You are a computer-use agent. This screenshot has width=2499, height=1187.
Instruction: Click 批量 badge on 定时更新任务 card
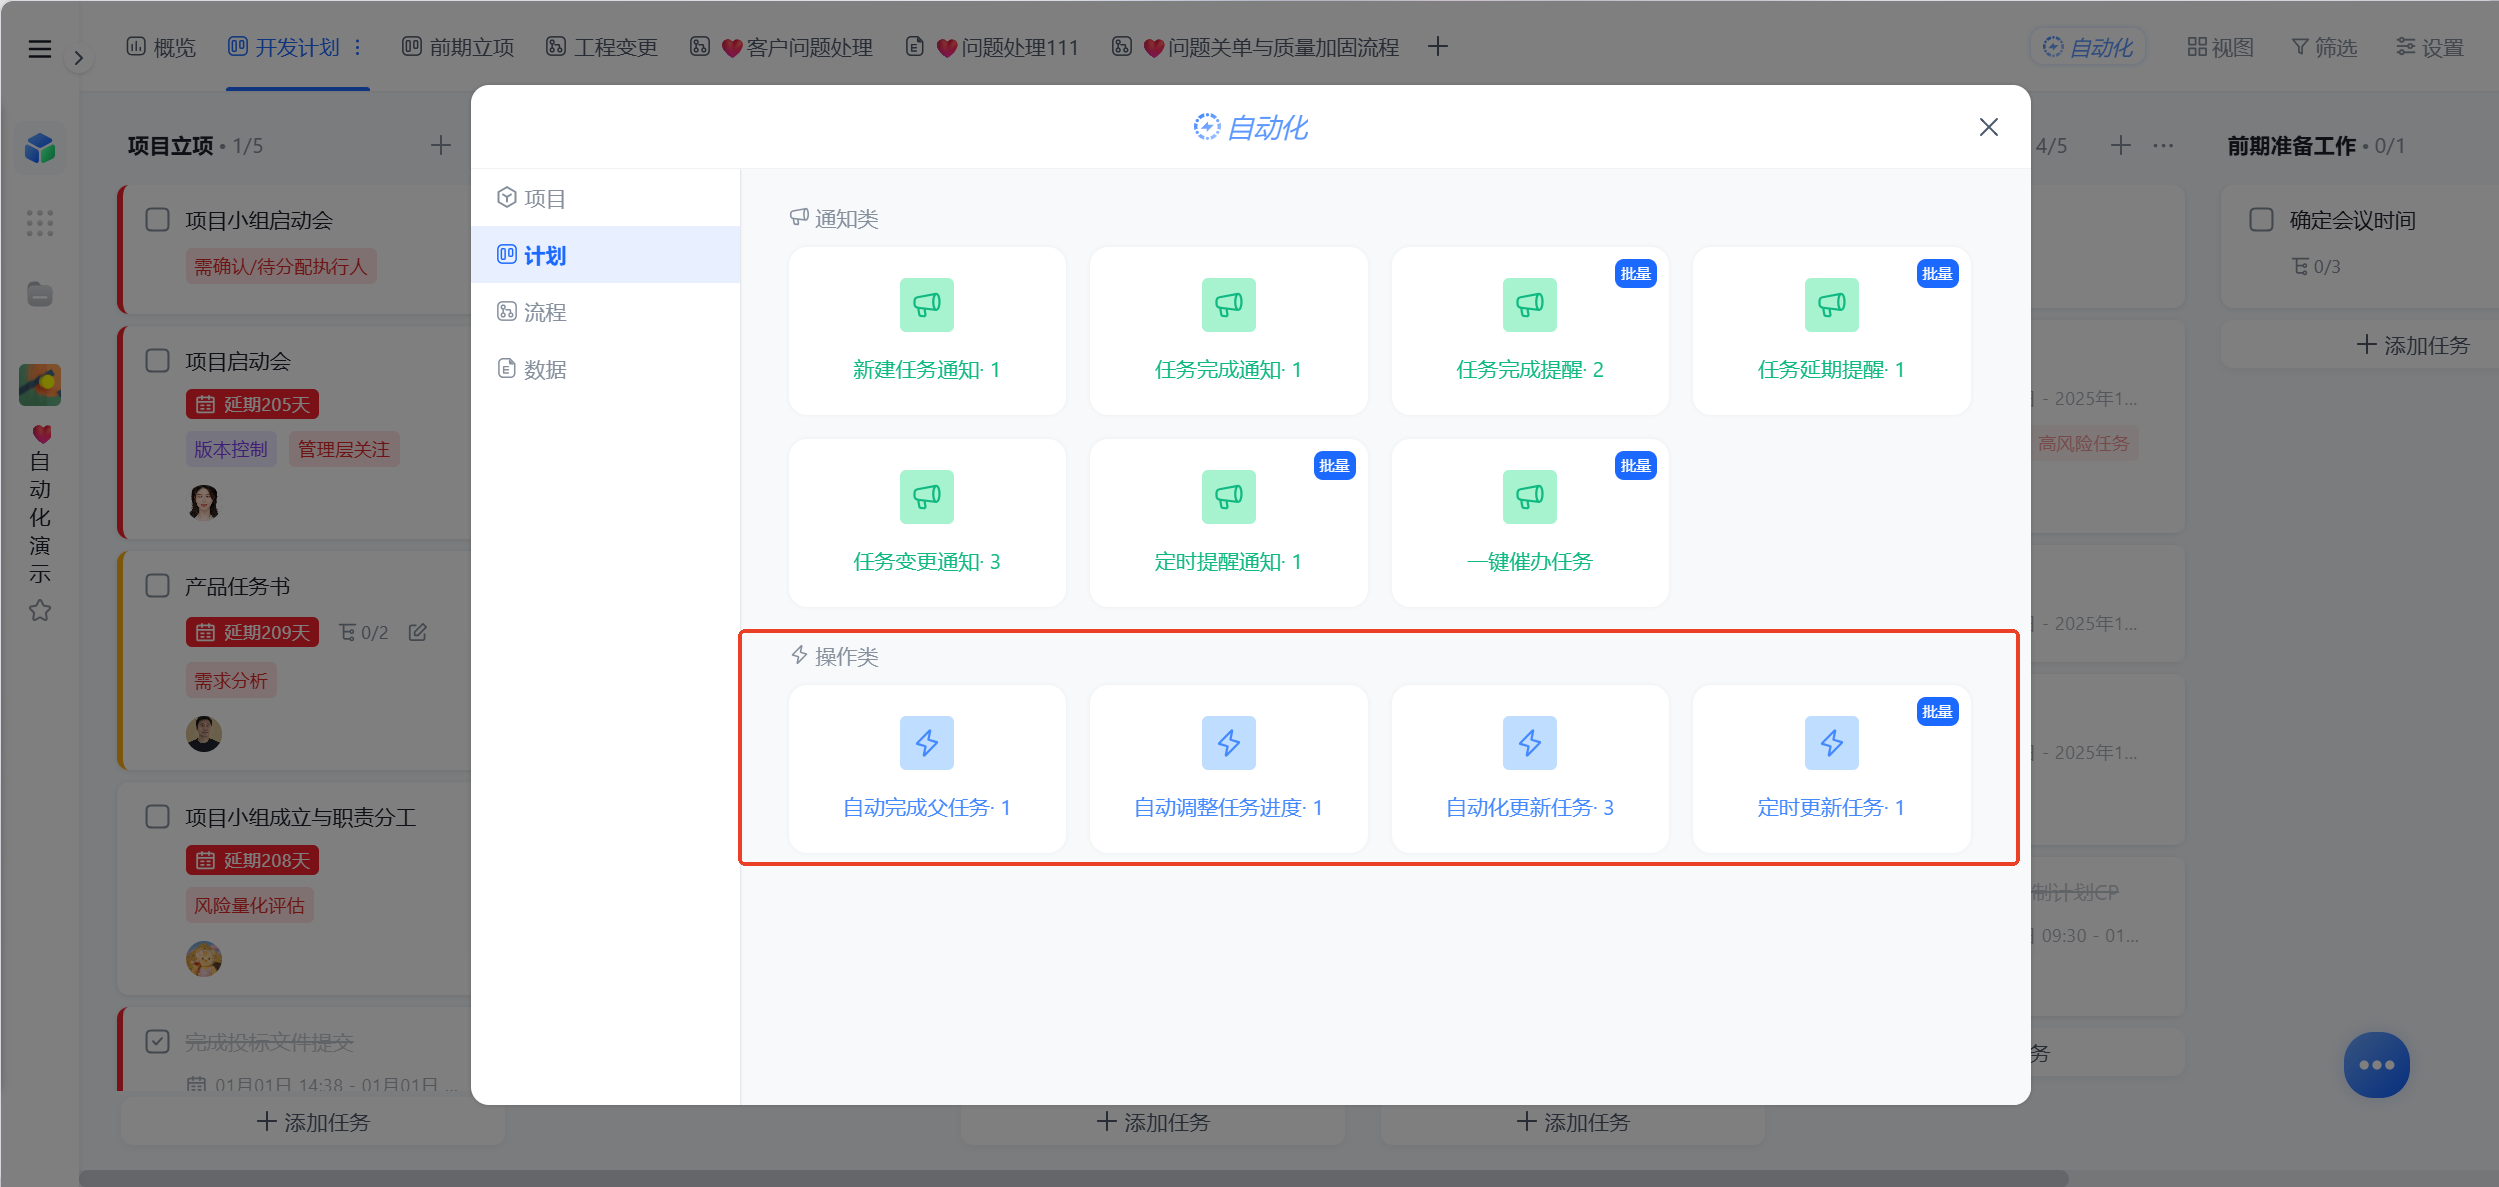click(1937, 712)
